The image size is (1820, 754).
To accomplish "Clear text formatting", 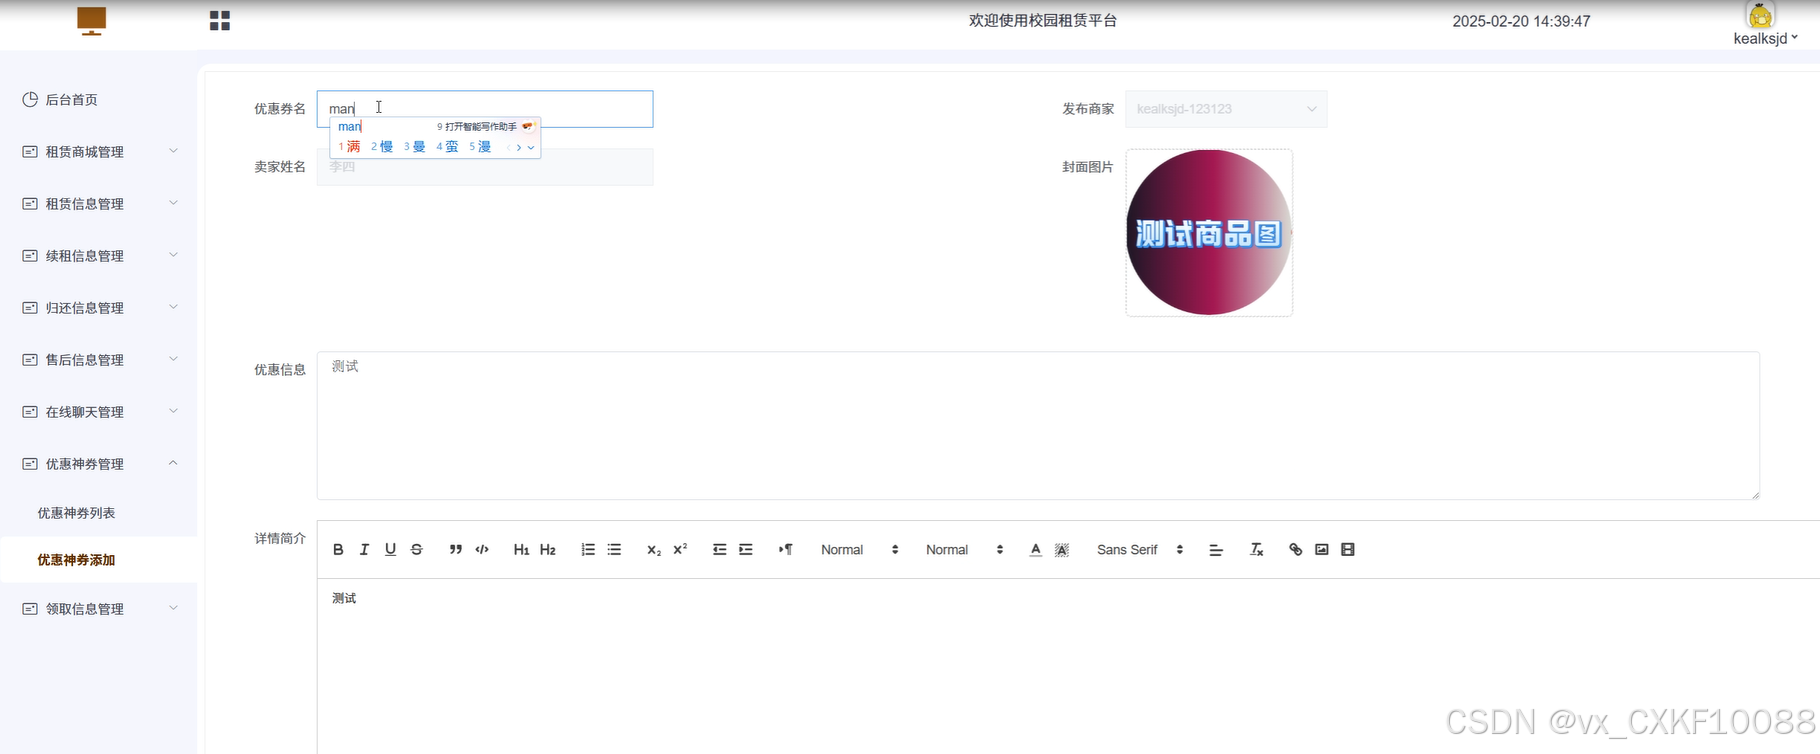I will click(1257, 550).
